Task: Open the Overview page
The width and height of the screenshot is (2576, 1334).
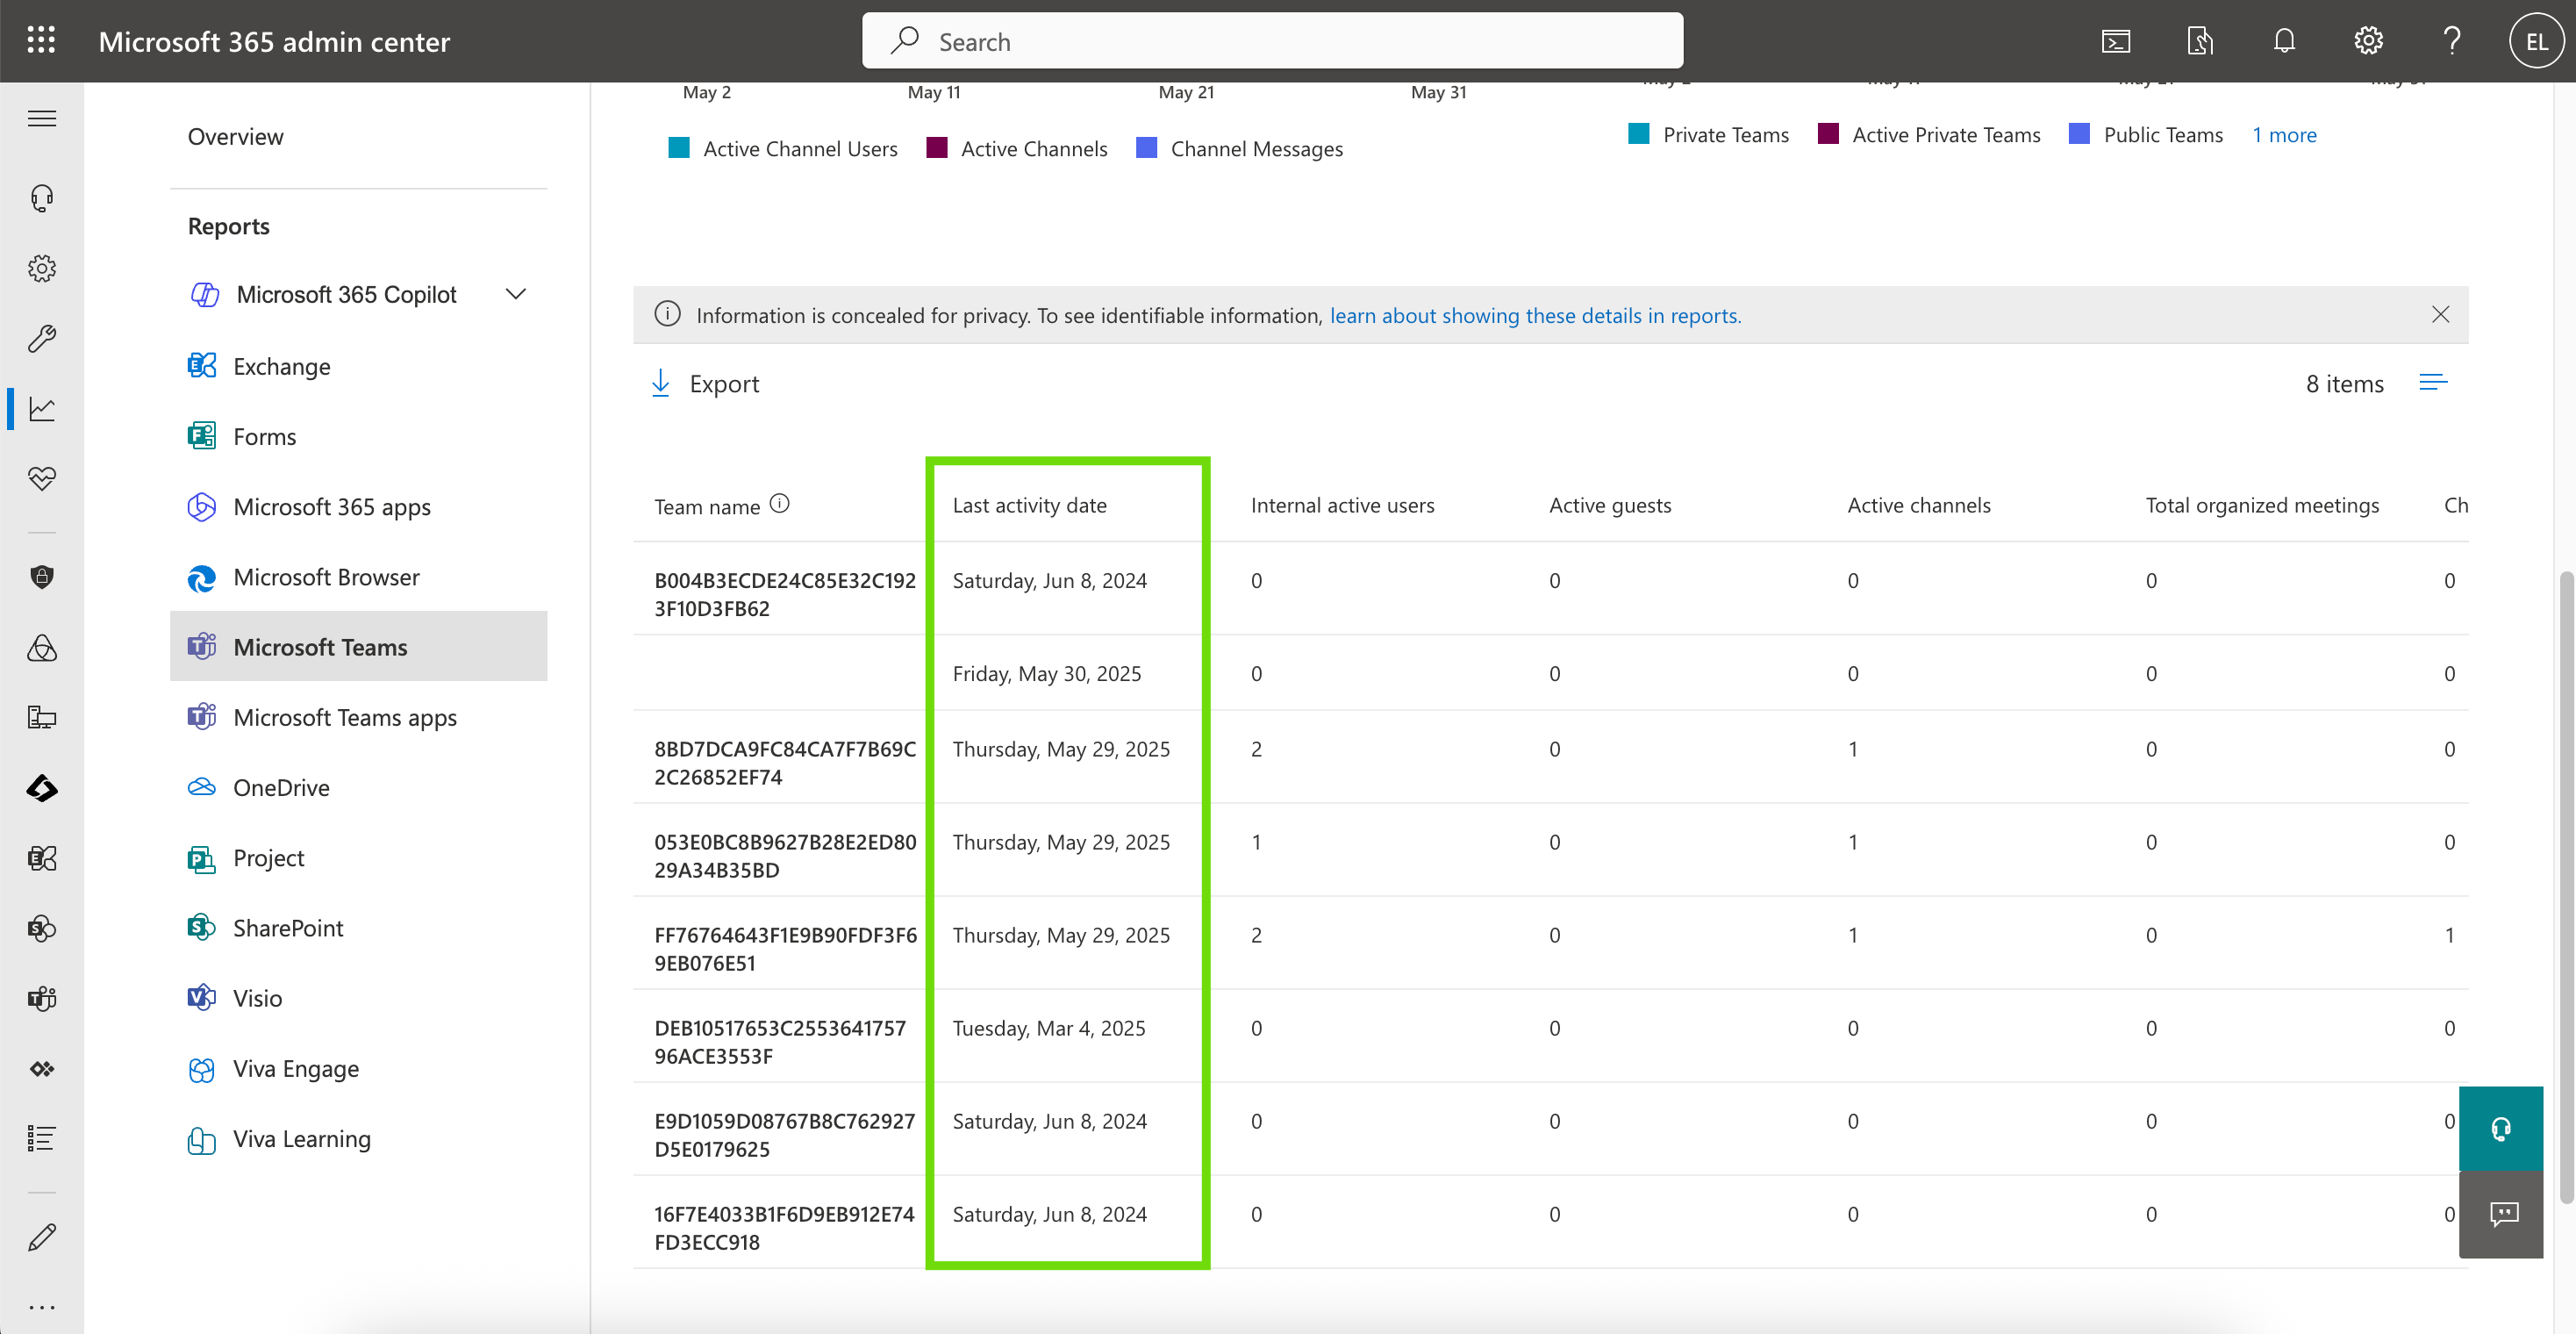Action: 236,136
